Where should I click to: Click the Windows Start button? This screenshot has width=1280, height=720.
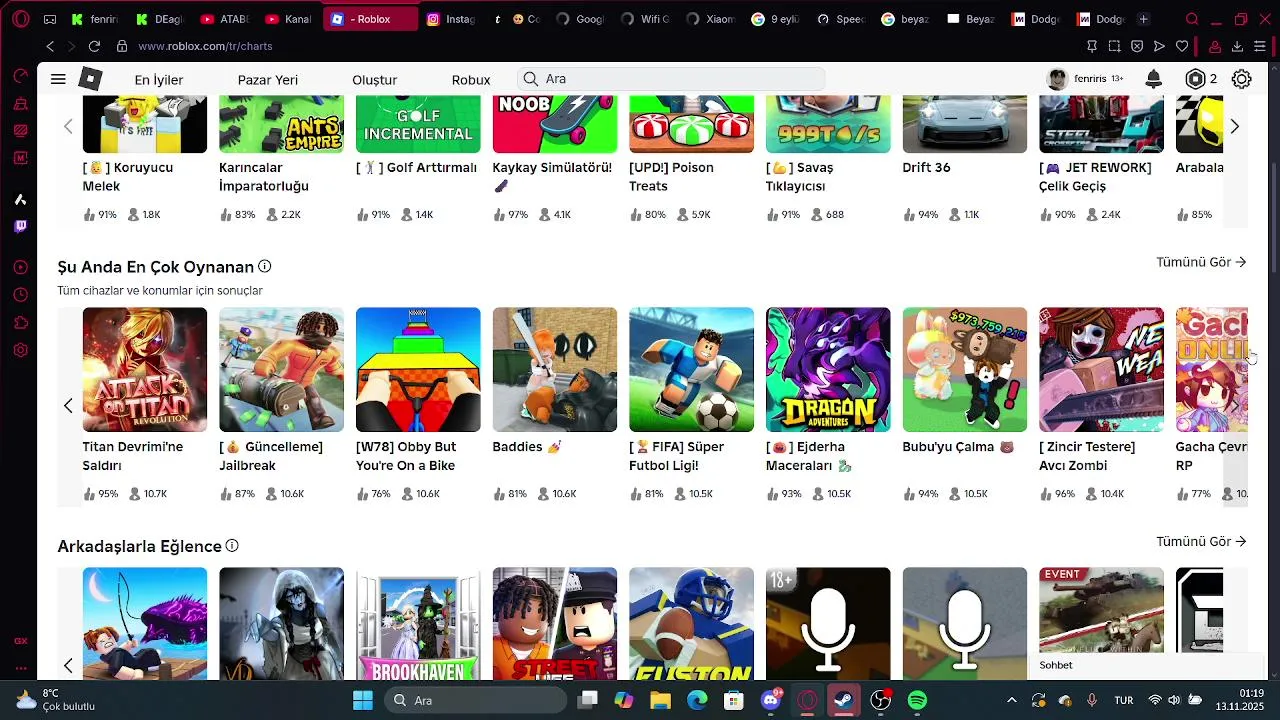(362, 701)
